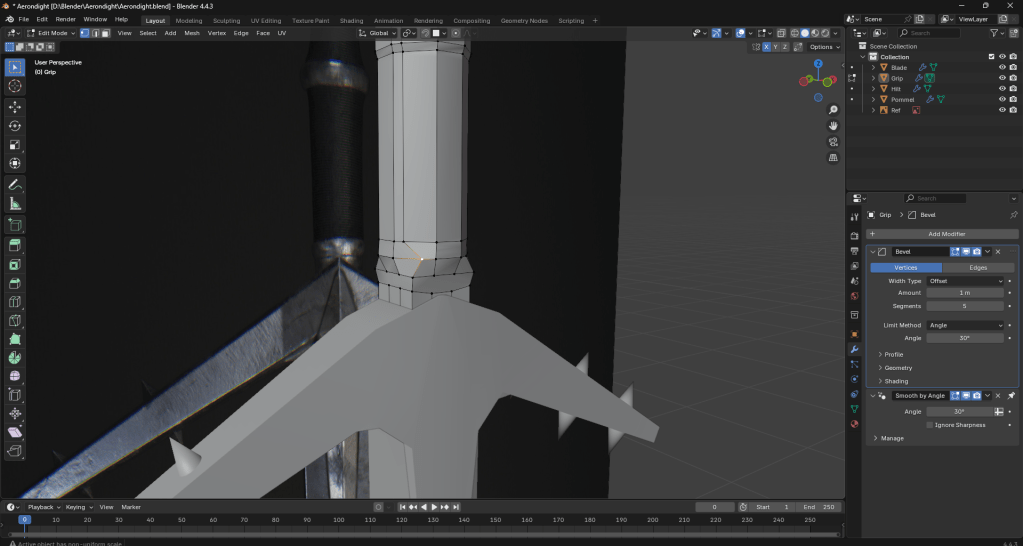Click the hand pan view icon
This screenshot has height=546, width=1023.
pos(833,126)
